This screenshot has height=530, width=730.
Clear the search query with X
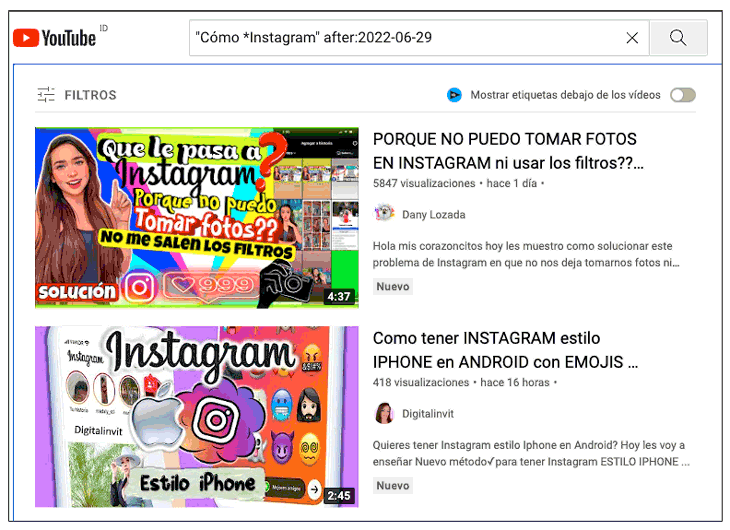click(x=632, y=38)
